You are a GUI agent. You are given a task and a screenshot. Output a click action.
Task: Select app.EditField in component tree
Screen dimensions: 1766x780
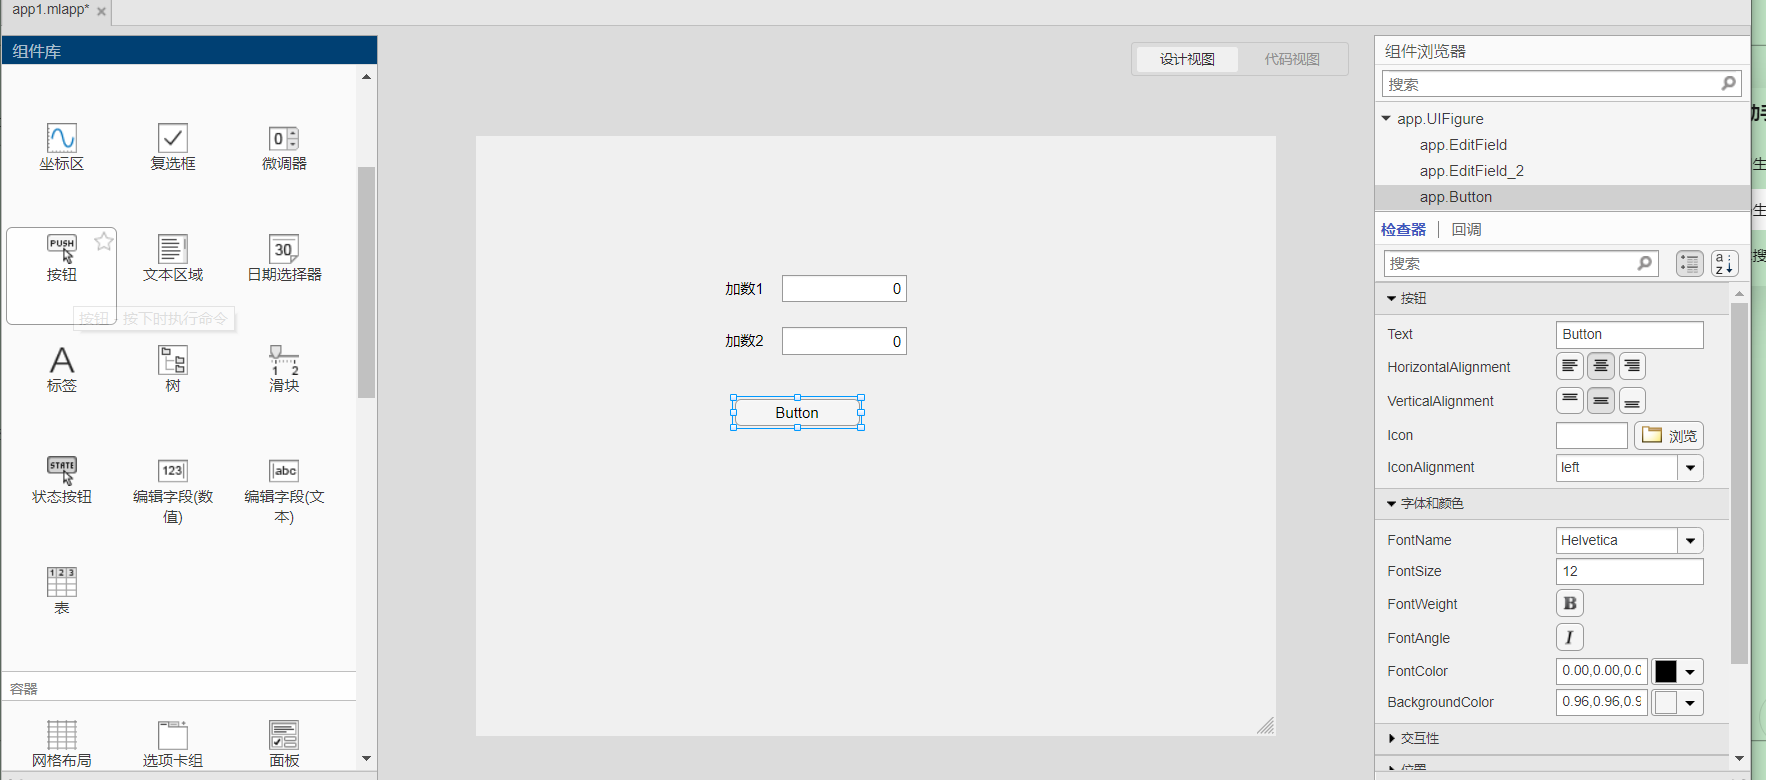[x=1463, y=145]
